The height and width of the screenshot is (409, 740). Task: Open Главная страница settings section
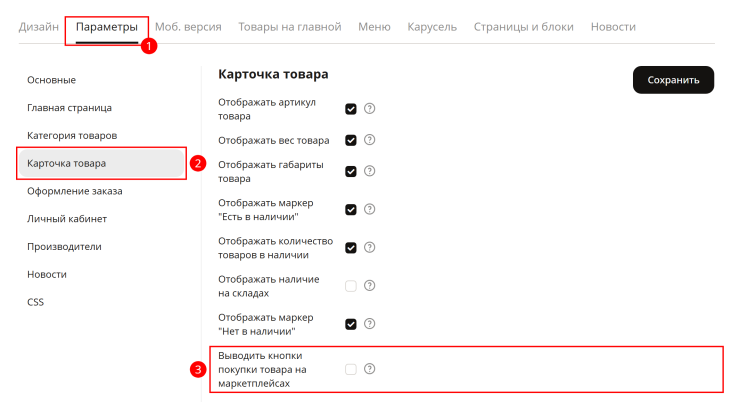[x=69, y=108]
